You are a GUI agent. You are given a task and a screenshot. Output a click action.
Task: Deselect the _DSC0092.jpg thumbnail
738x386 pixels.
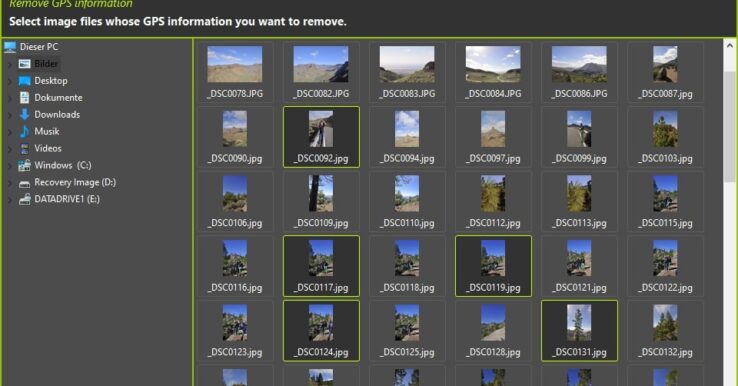tap(321, 137)
